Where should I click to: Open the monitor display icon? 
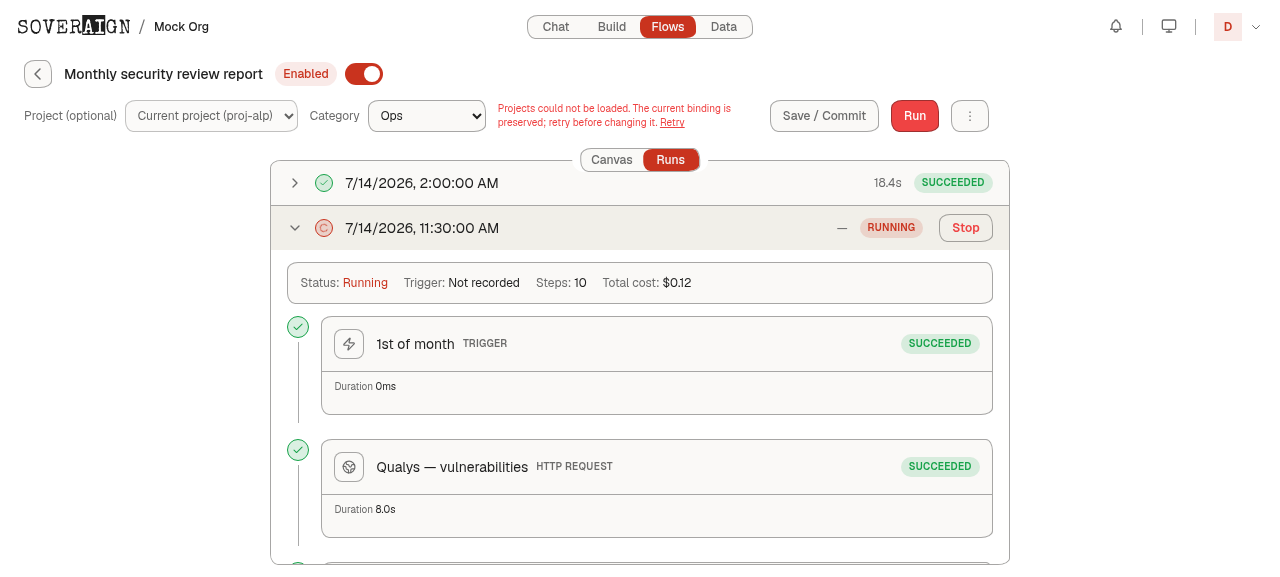click(1169, 27)
